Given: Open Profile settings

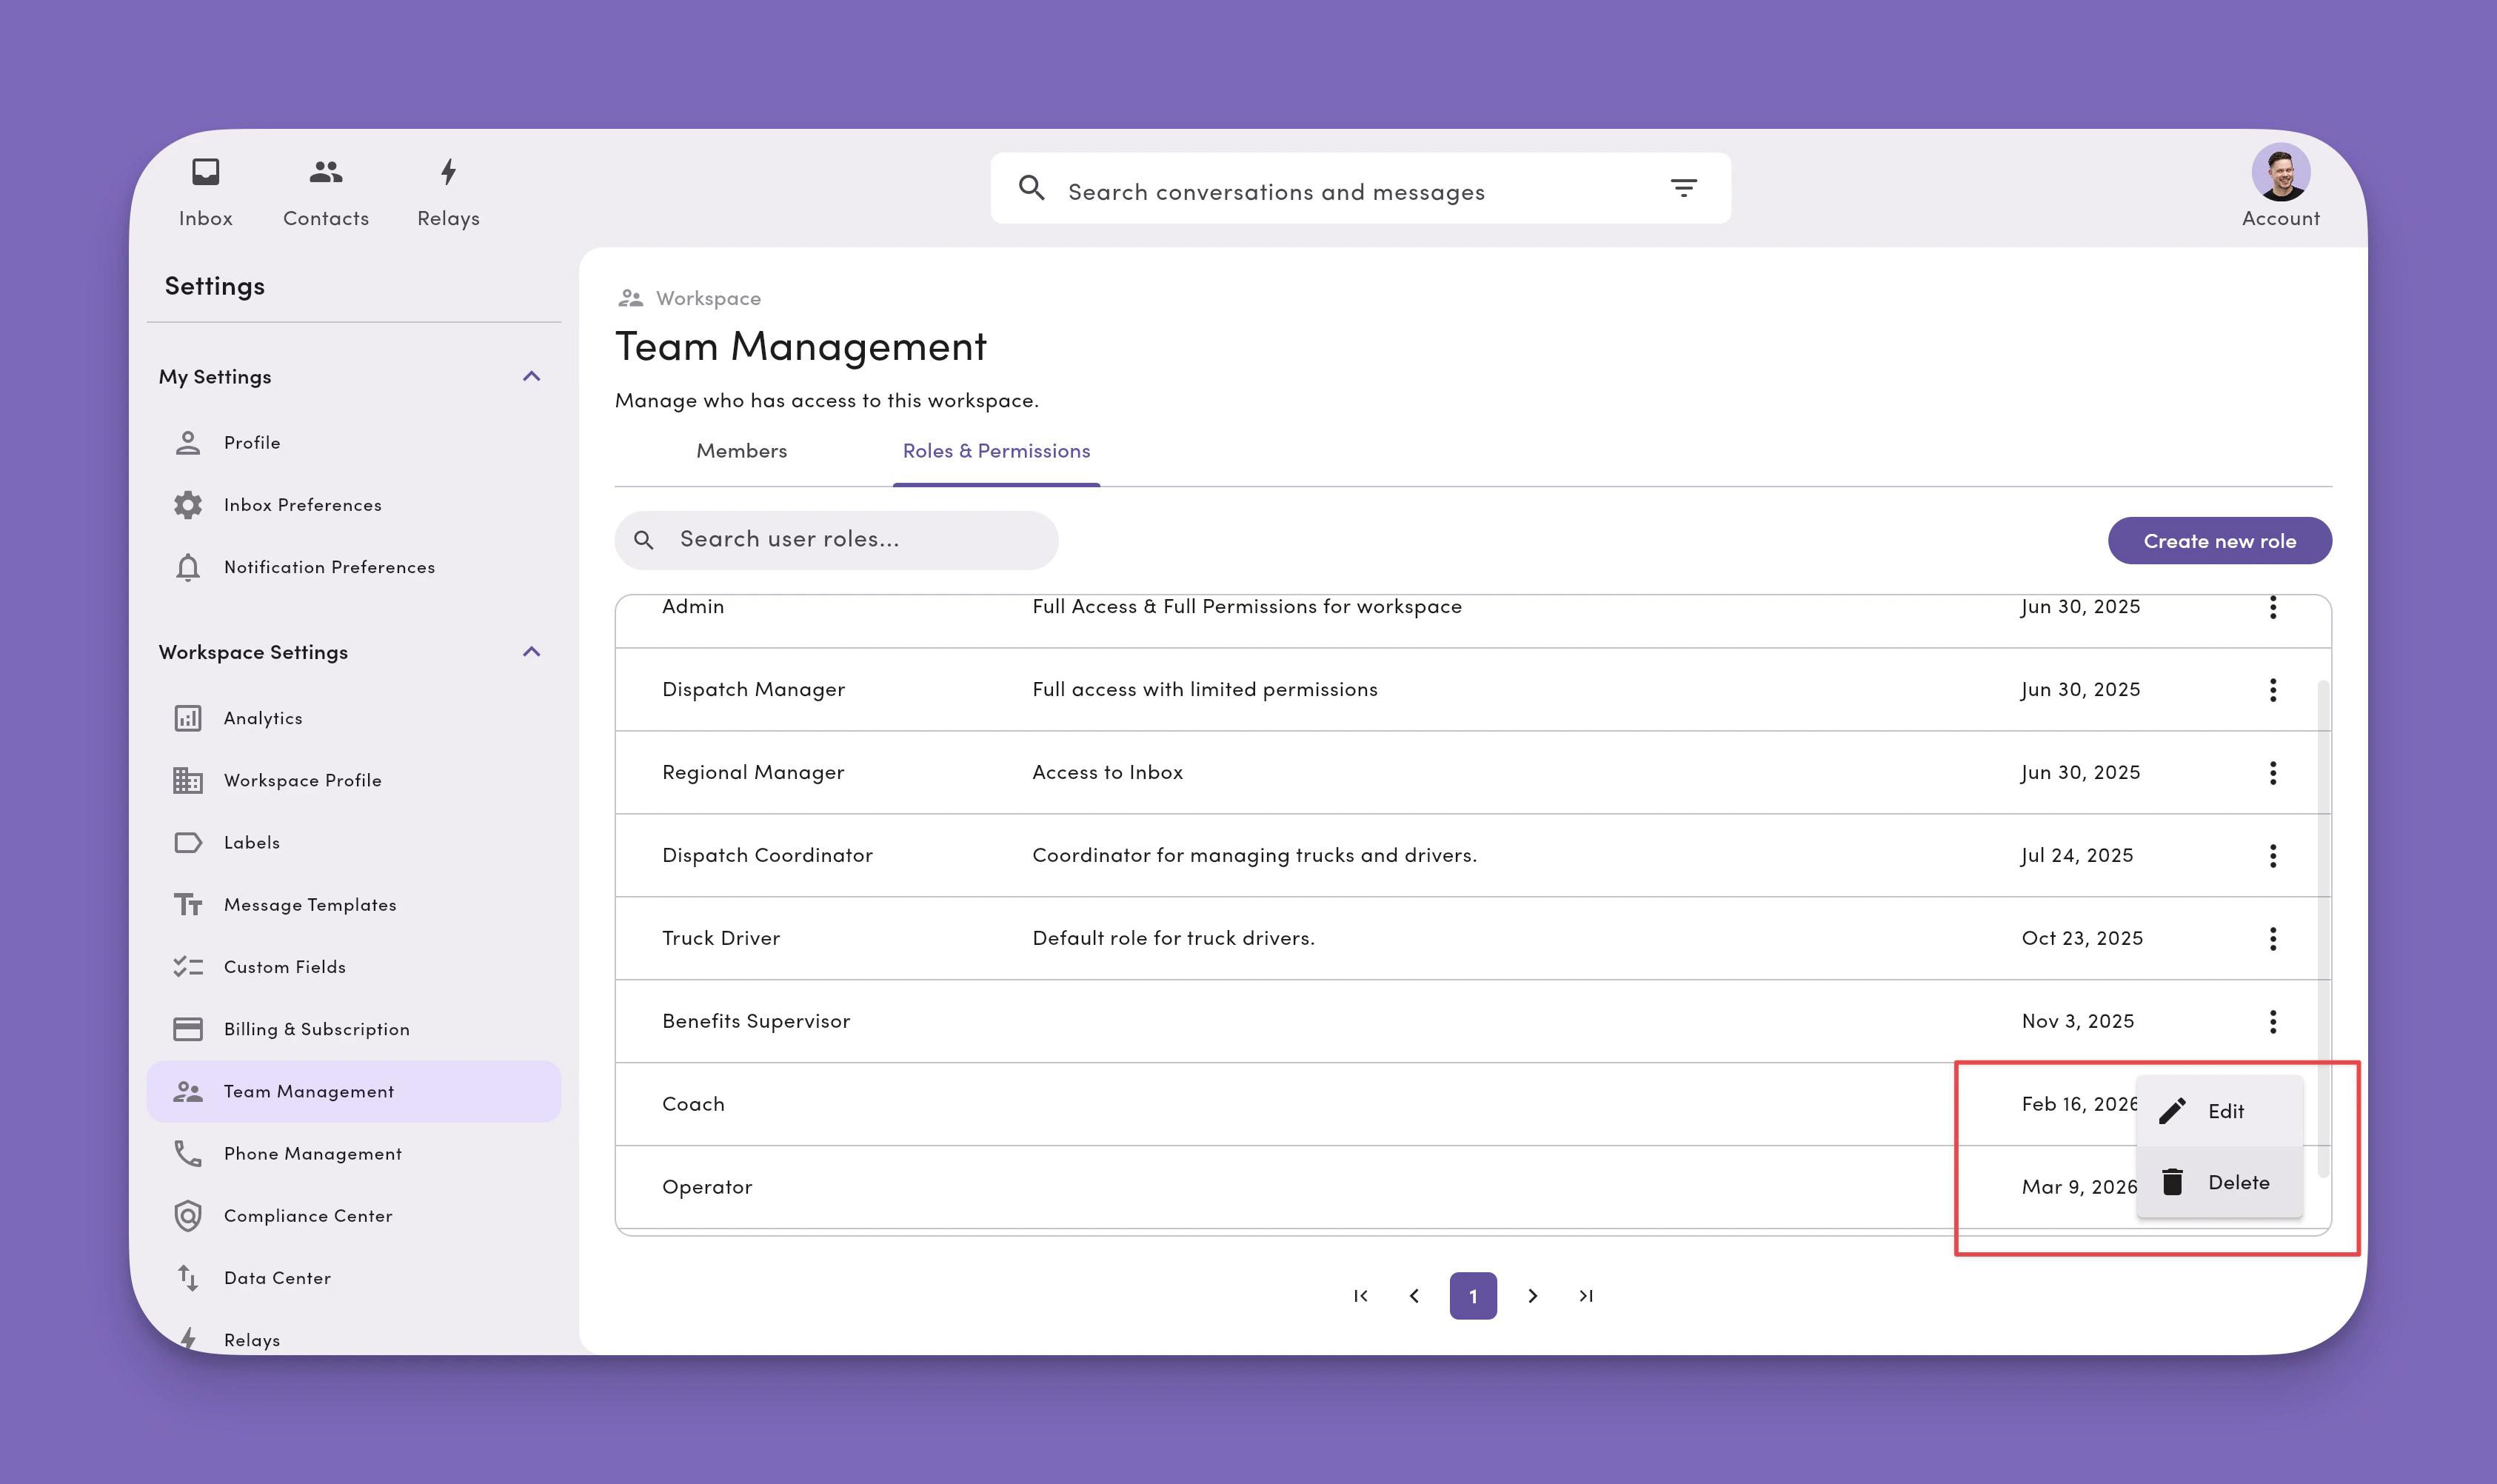Looking at the screenshot, I should (x=354, y=443).
